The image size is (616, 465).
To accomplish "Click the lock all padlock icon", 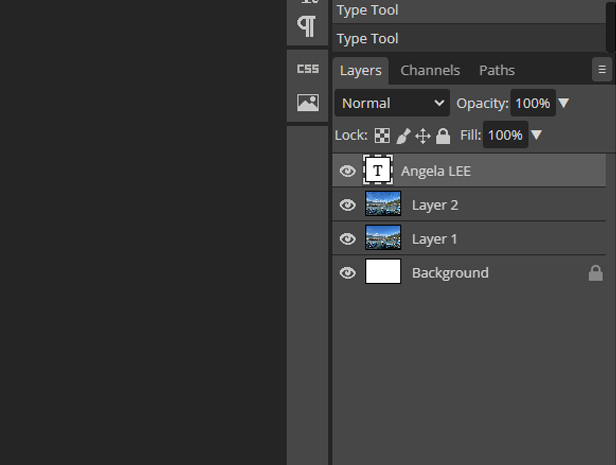I will pyautogui.click(x=443, y=135).
